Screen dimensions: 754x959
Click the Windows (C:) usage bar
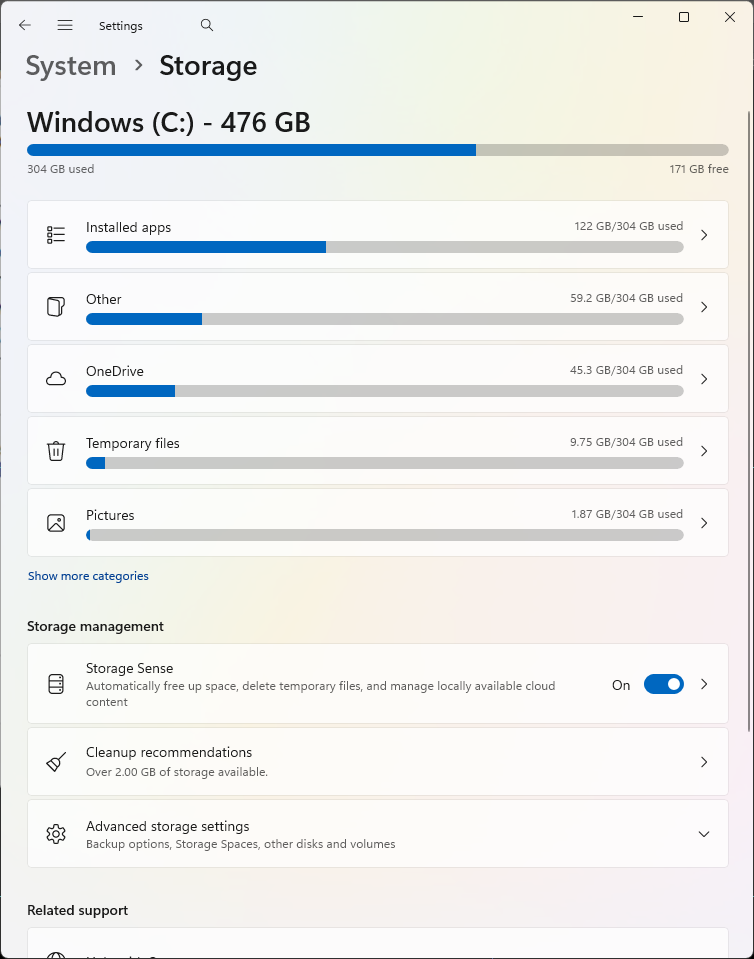[377, 150]
